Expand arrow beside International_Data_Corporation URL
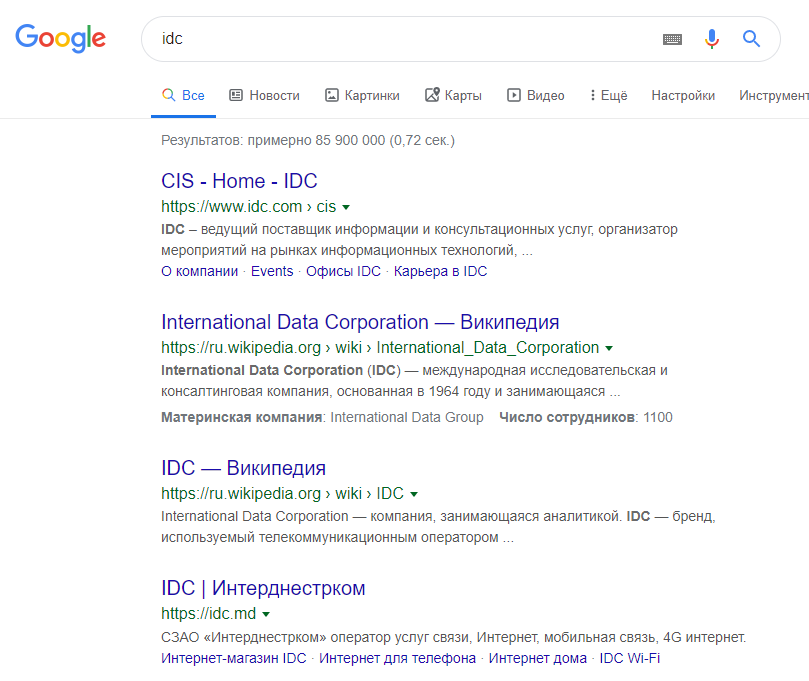The height and width of the screenshot is (681, 809). [609, 348]
